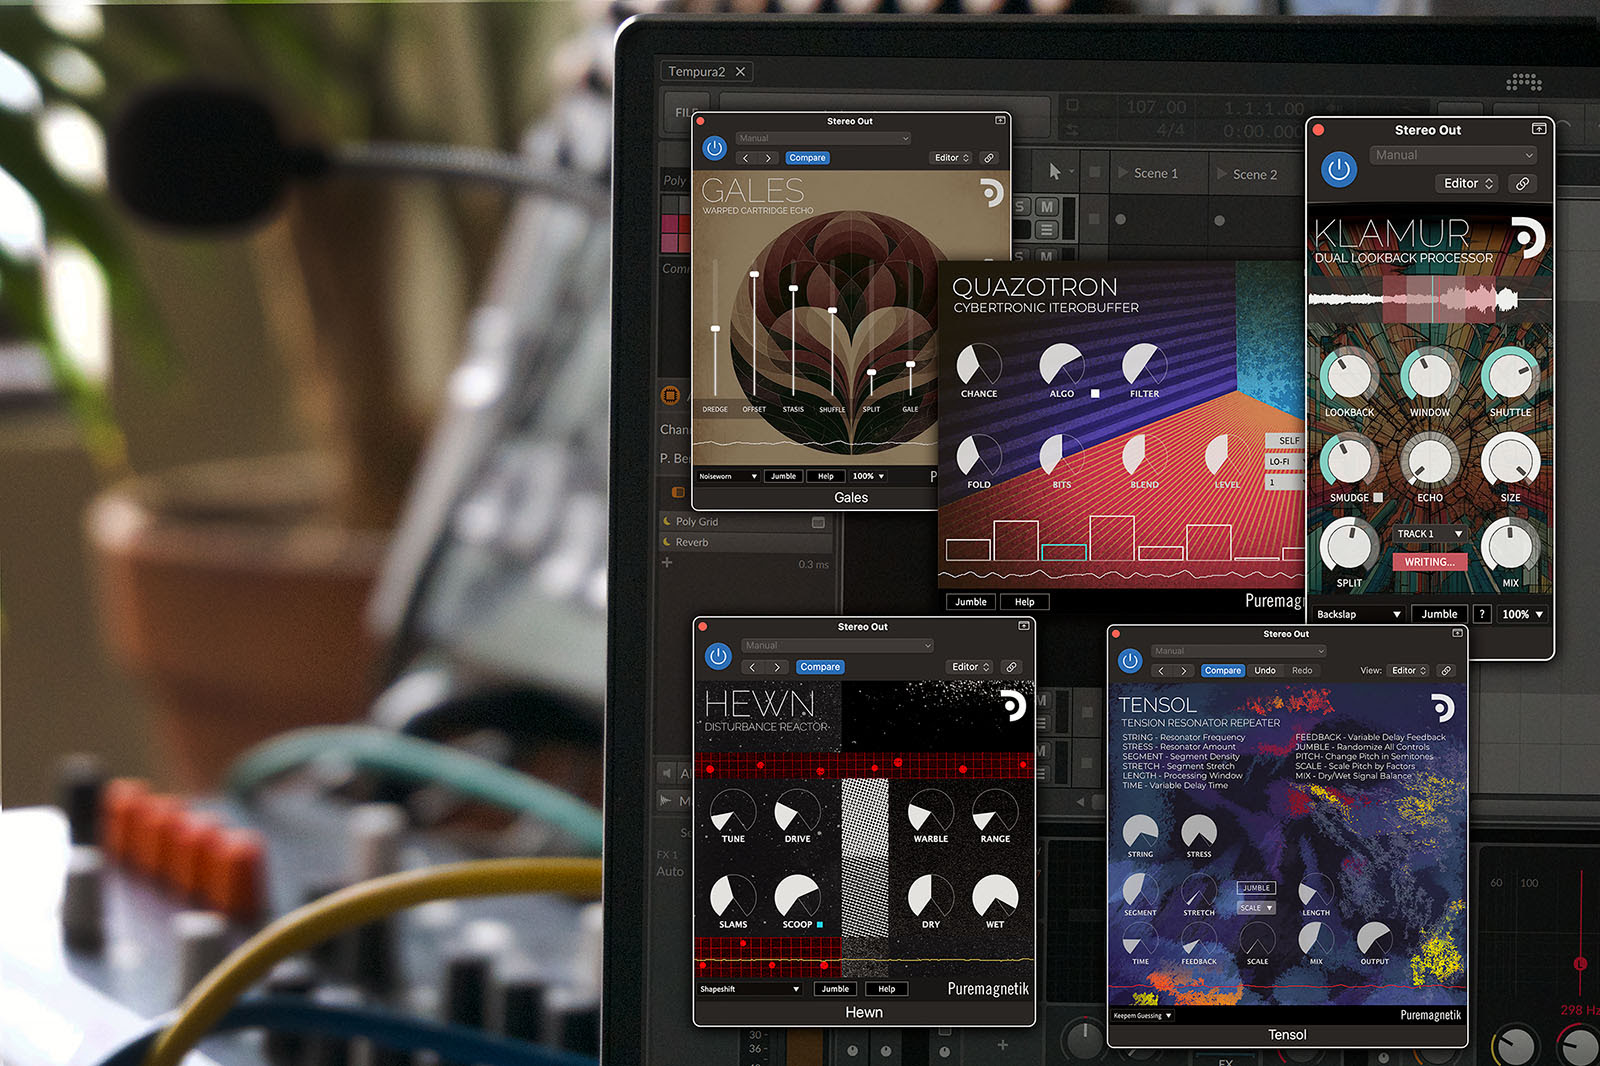Click Undo in the Tensol window
Screen dimensions: 1600x1066
point(1265,671)
